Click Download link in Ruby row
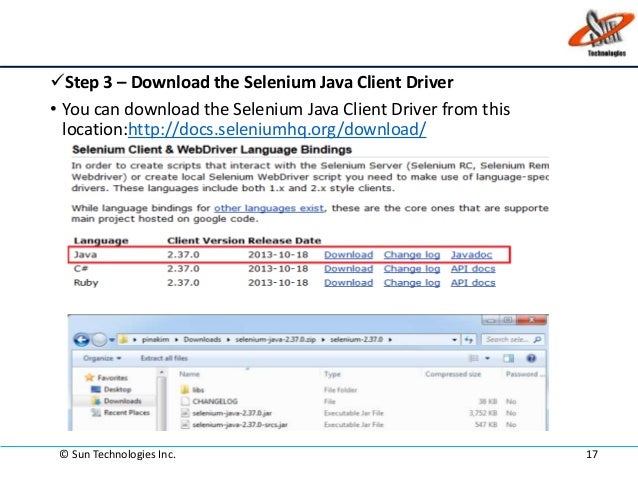The height and width of the screenshot is (479, 638). pyautogui.click(x=348, y=282)
